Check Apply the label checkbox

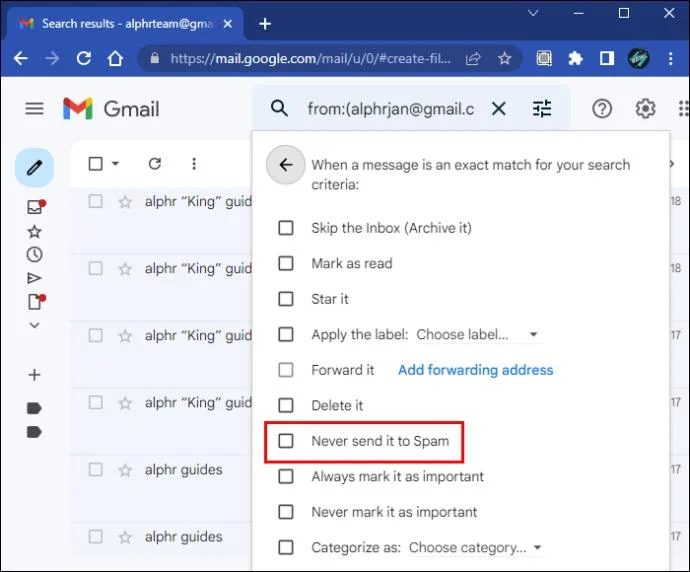pyautogui.click(x=286, y=334)
